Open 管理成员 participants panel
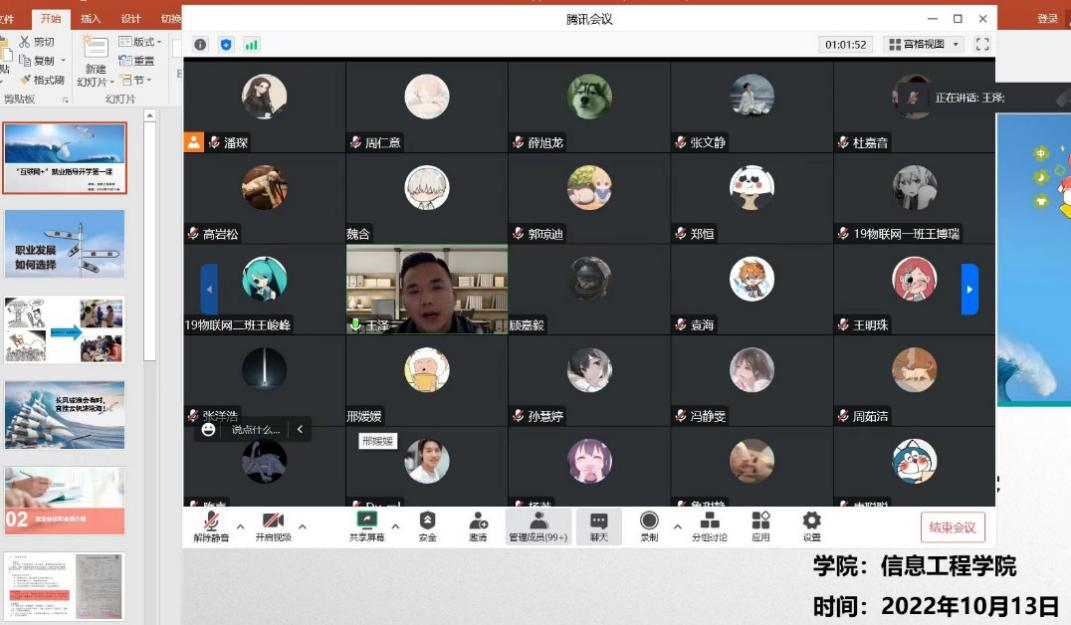This screenshot has height=625, width=1071. coord(538,521)
